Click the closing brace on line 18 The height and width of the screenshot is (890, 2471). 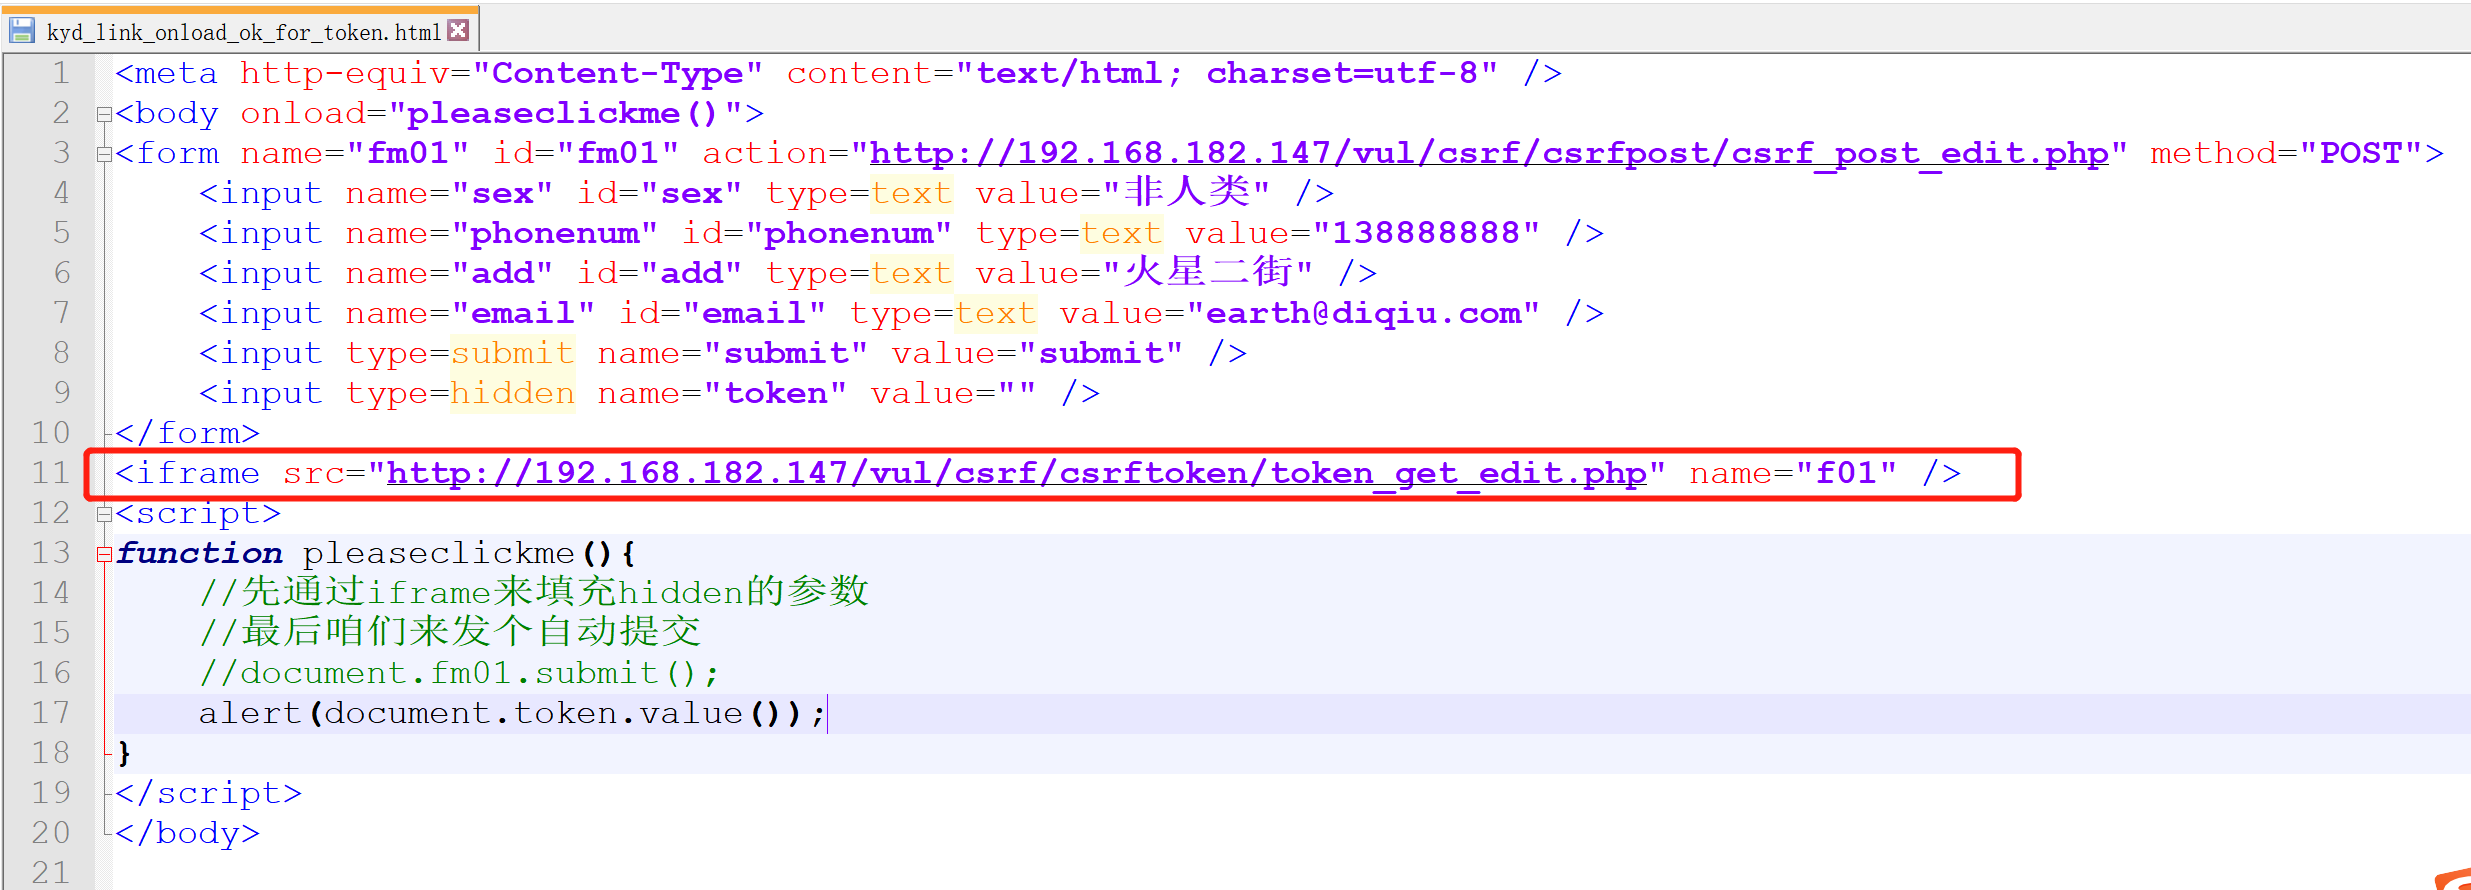coord(124,753)
